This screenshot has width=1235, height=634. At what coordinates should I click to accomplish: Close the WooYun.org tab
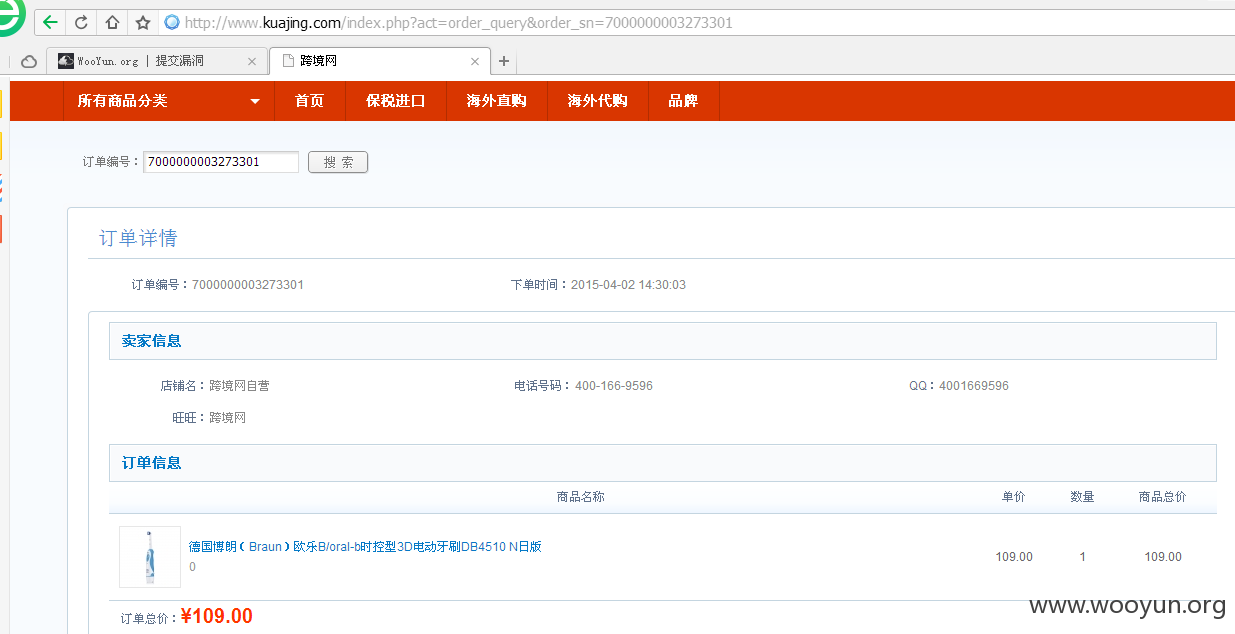tap(252, 62)
